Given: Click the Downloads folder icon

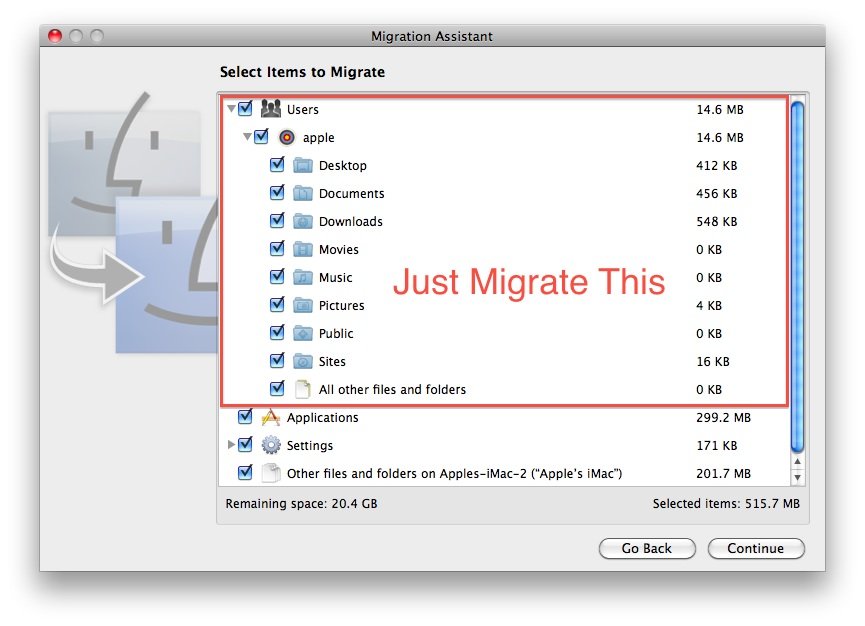Looking at the screenshot, I should pyautogui.click(x=303, y=221).
